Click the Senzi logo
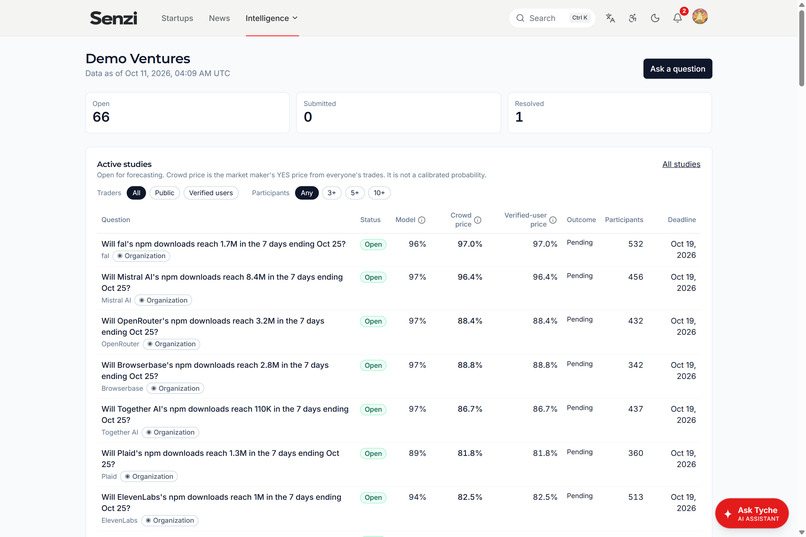 click(114, 18)
